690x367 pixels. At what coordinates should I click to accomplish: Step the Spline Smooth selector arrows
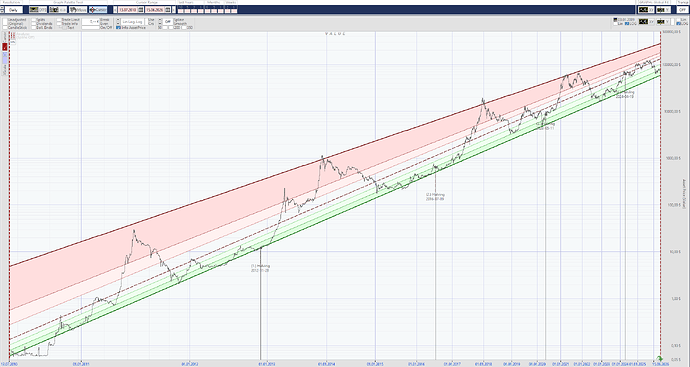[x=160, y=22]
